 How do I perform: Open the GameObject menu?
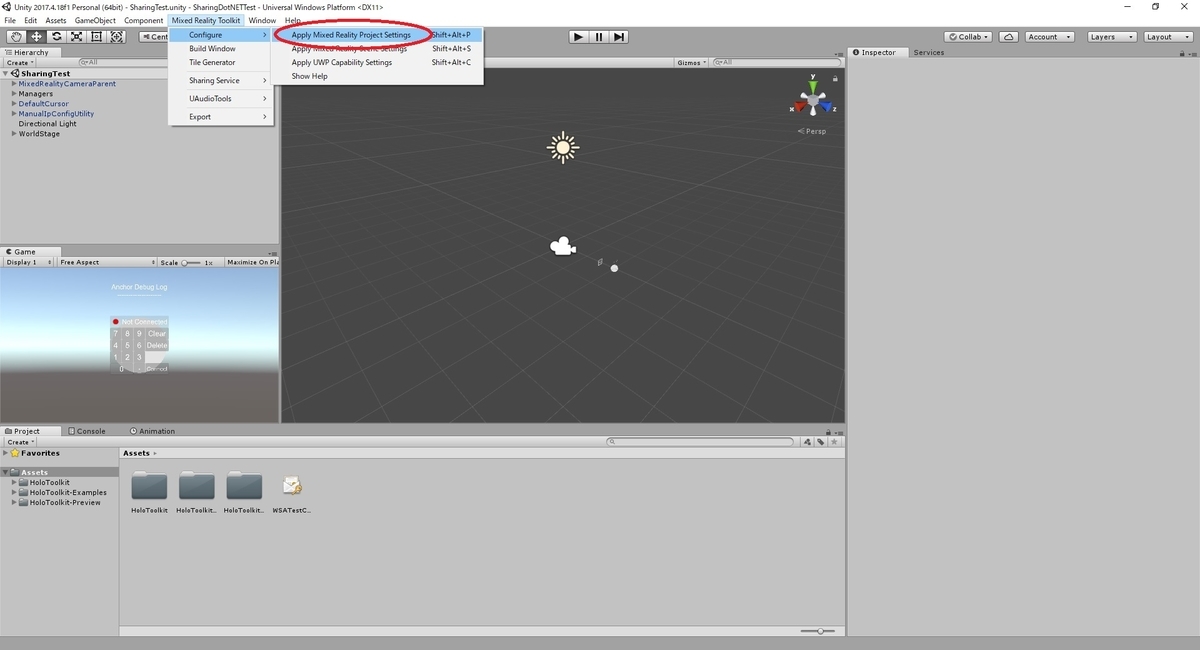pyautogui.click(x=95, y=20)
